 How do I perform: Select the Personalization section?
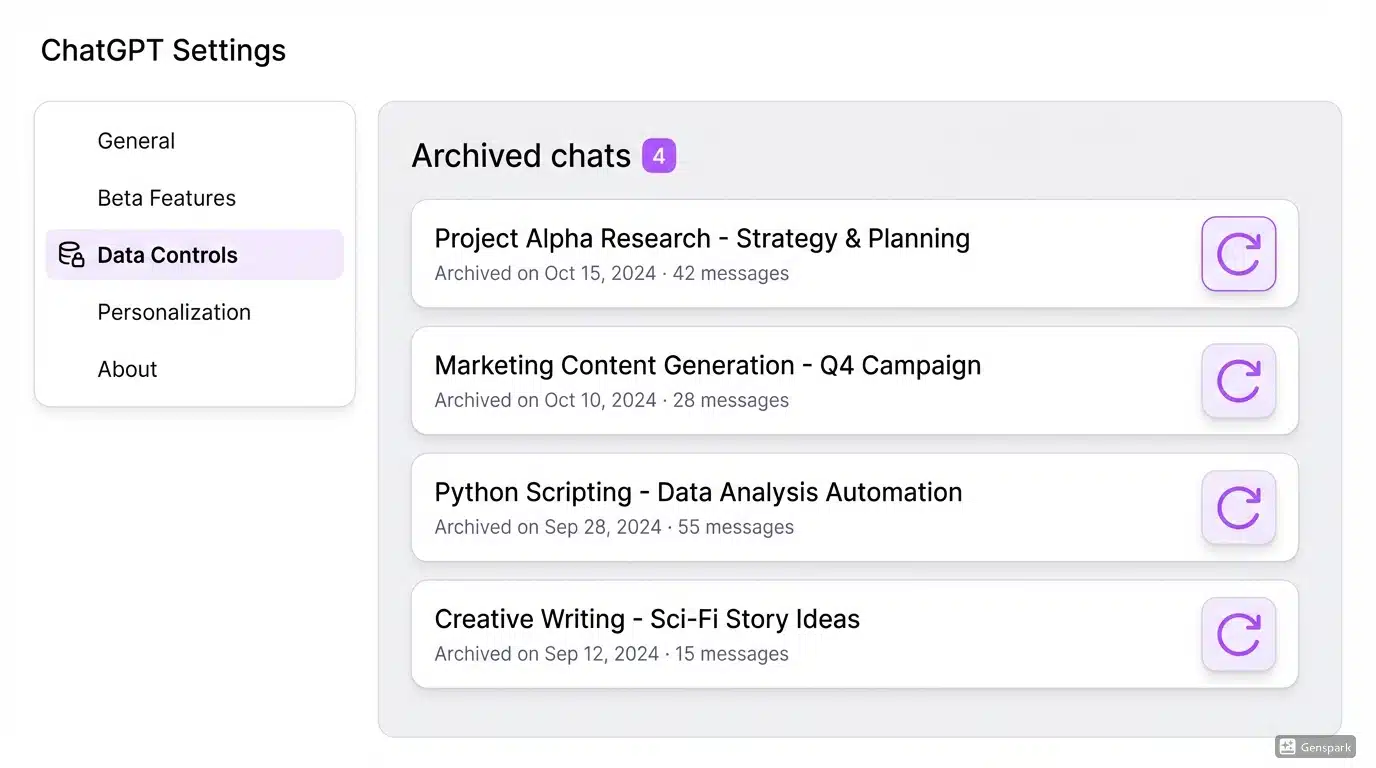coord(174,312)
